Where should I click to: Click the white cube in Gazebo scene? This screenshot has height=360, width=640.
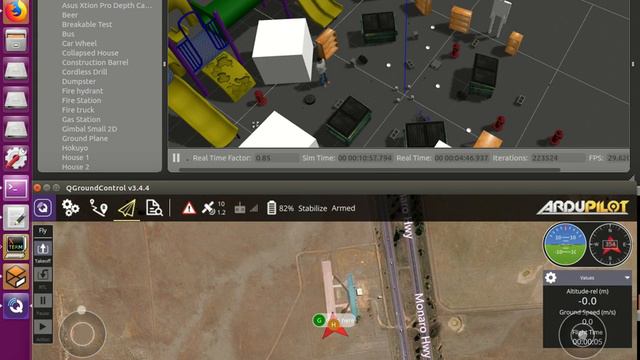283,51
